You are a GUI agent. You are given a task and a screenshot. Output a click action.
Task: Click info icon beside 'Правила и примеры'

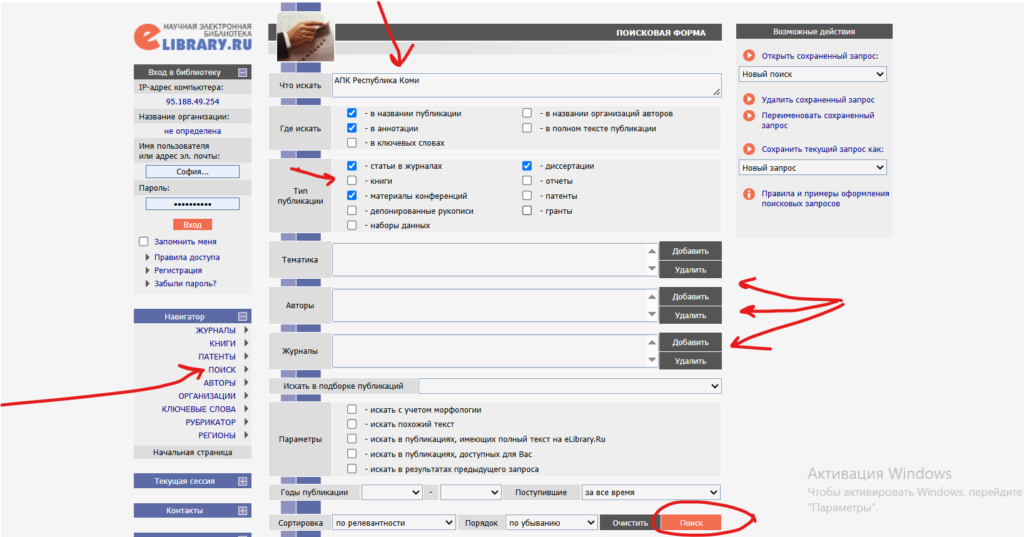tap(749, 194)
